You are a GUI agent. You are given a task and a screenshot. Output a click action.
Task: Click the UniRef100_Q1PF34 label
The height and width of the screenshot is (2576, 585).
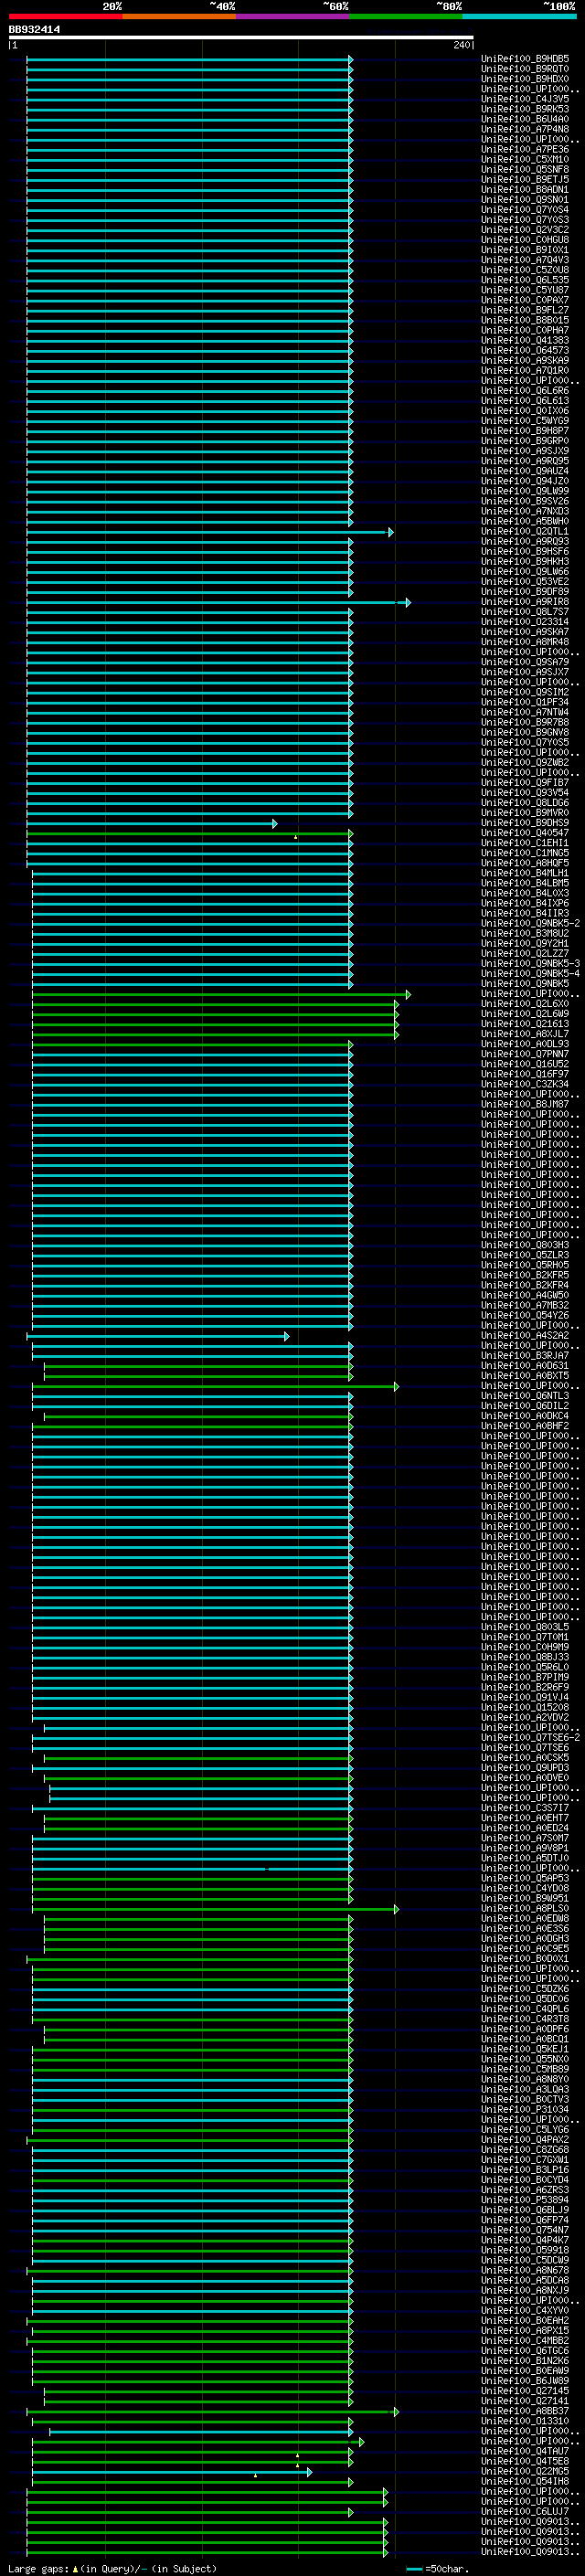point(525,702)
